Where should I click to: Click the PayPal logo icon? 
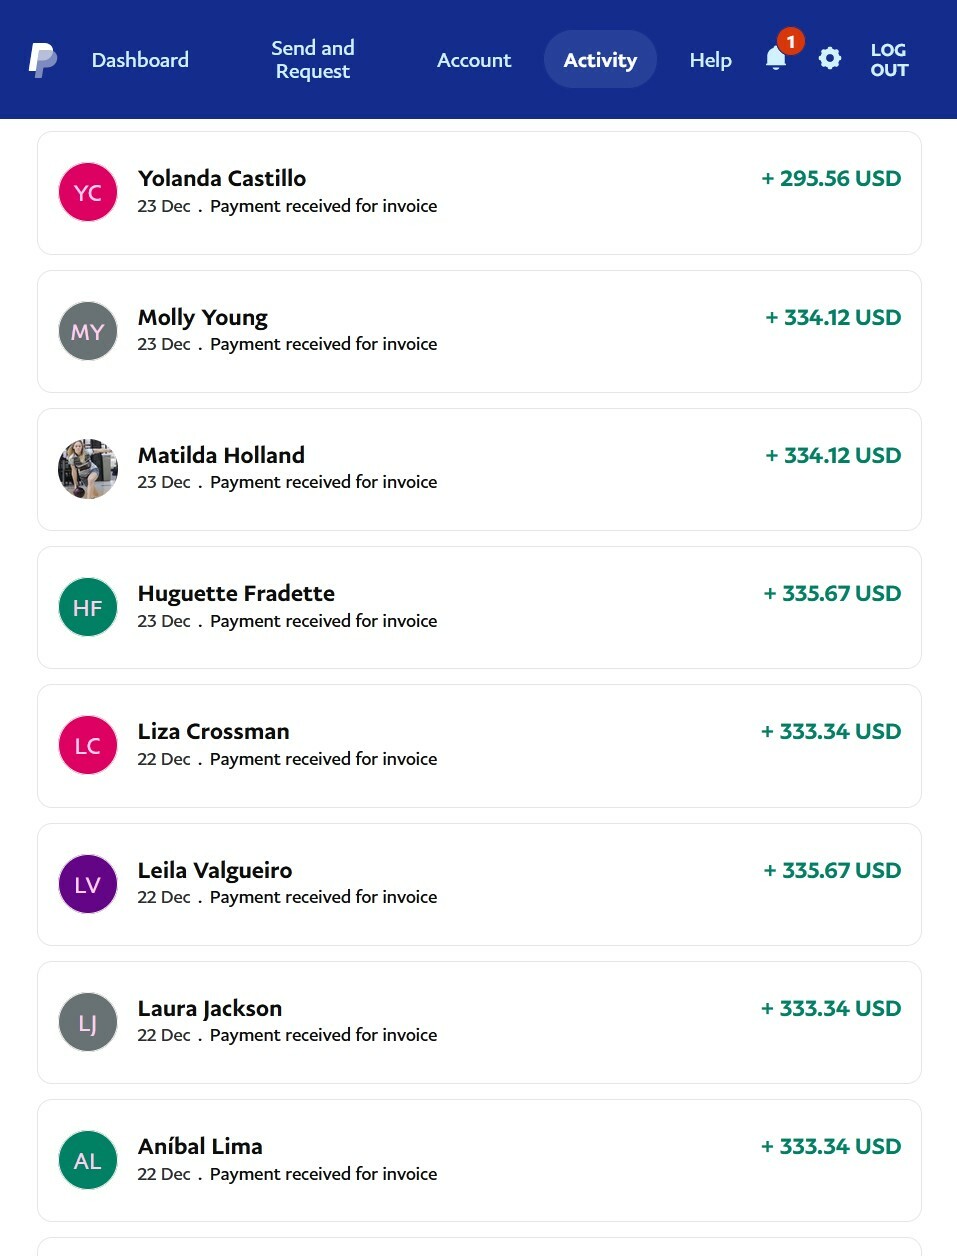42,60
